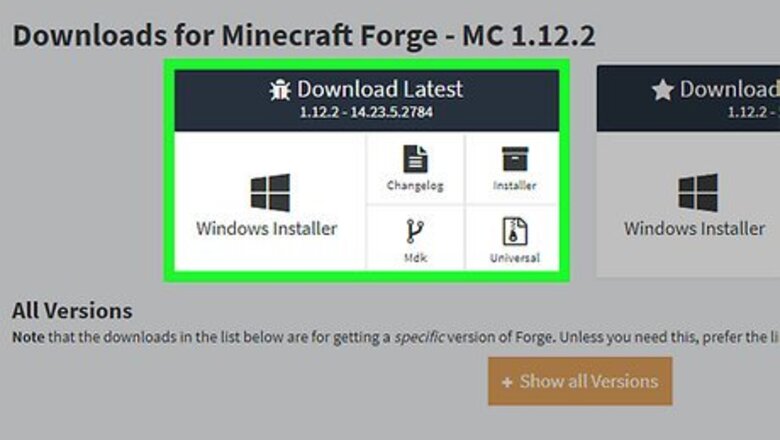
Task: Click Windows logo in Download Latest panel
Action: coord(270,193)
